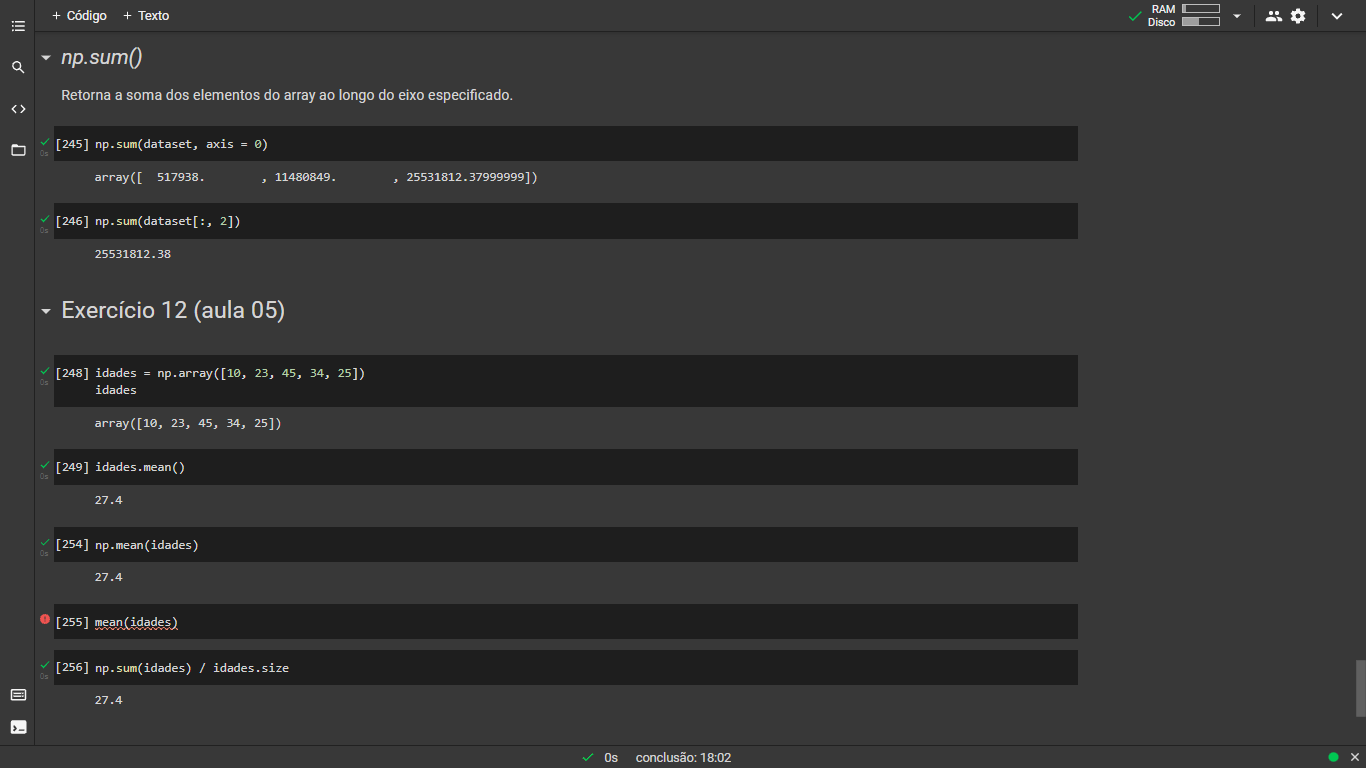Click the Exercício 12 (aula 05) heading
The width and height of the screenshot is (1366, 768).
[x=173, y=311]
